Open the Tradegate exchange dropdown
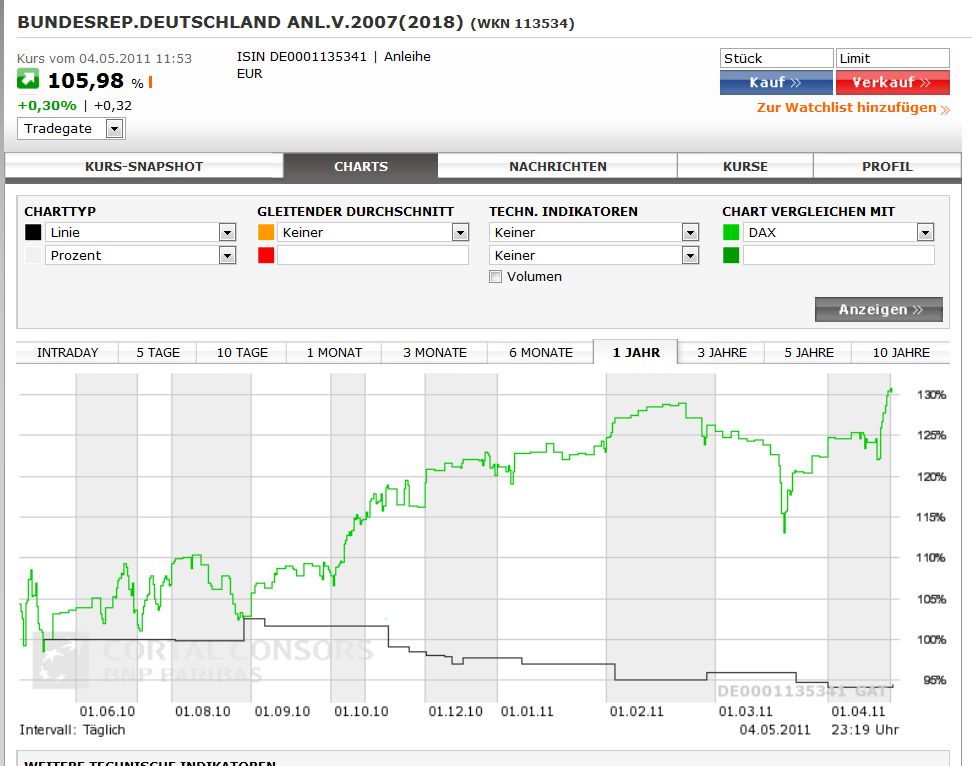972x766 pixels. pos(114,128)
